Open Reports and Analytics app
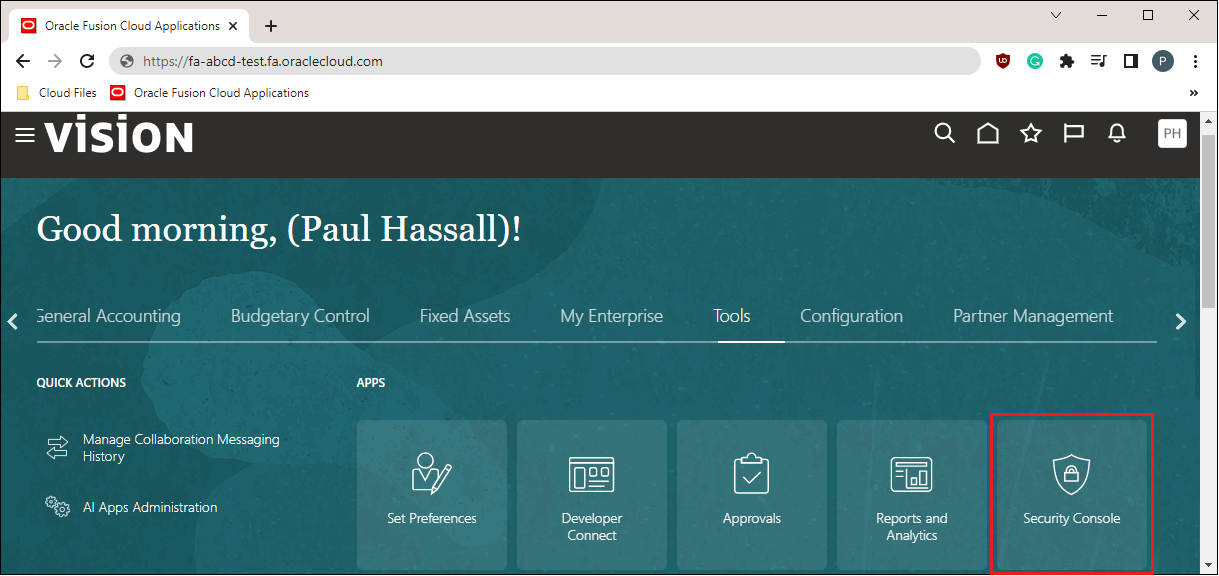This screenshot has height=576, width=1219. 912,495
